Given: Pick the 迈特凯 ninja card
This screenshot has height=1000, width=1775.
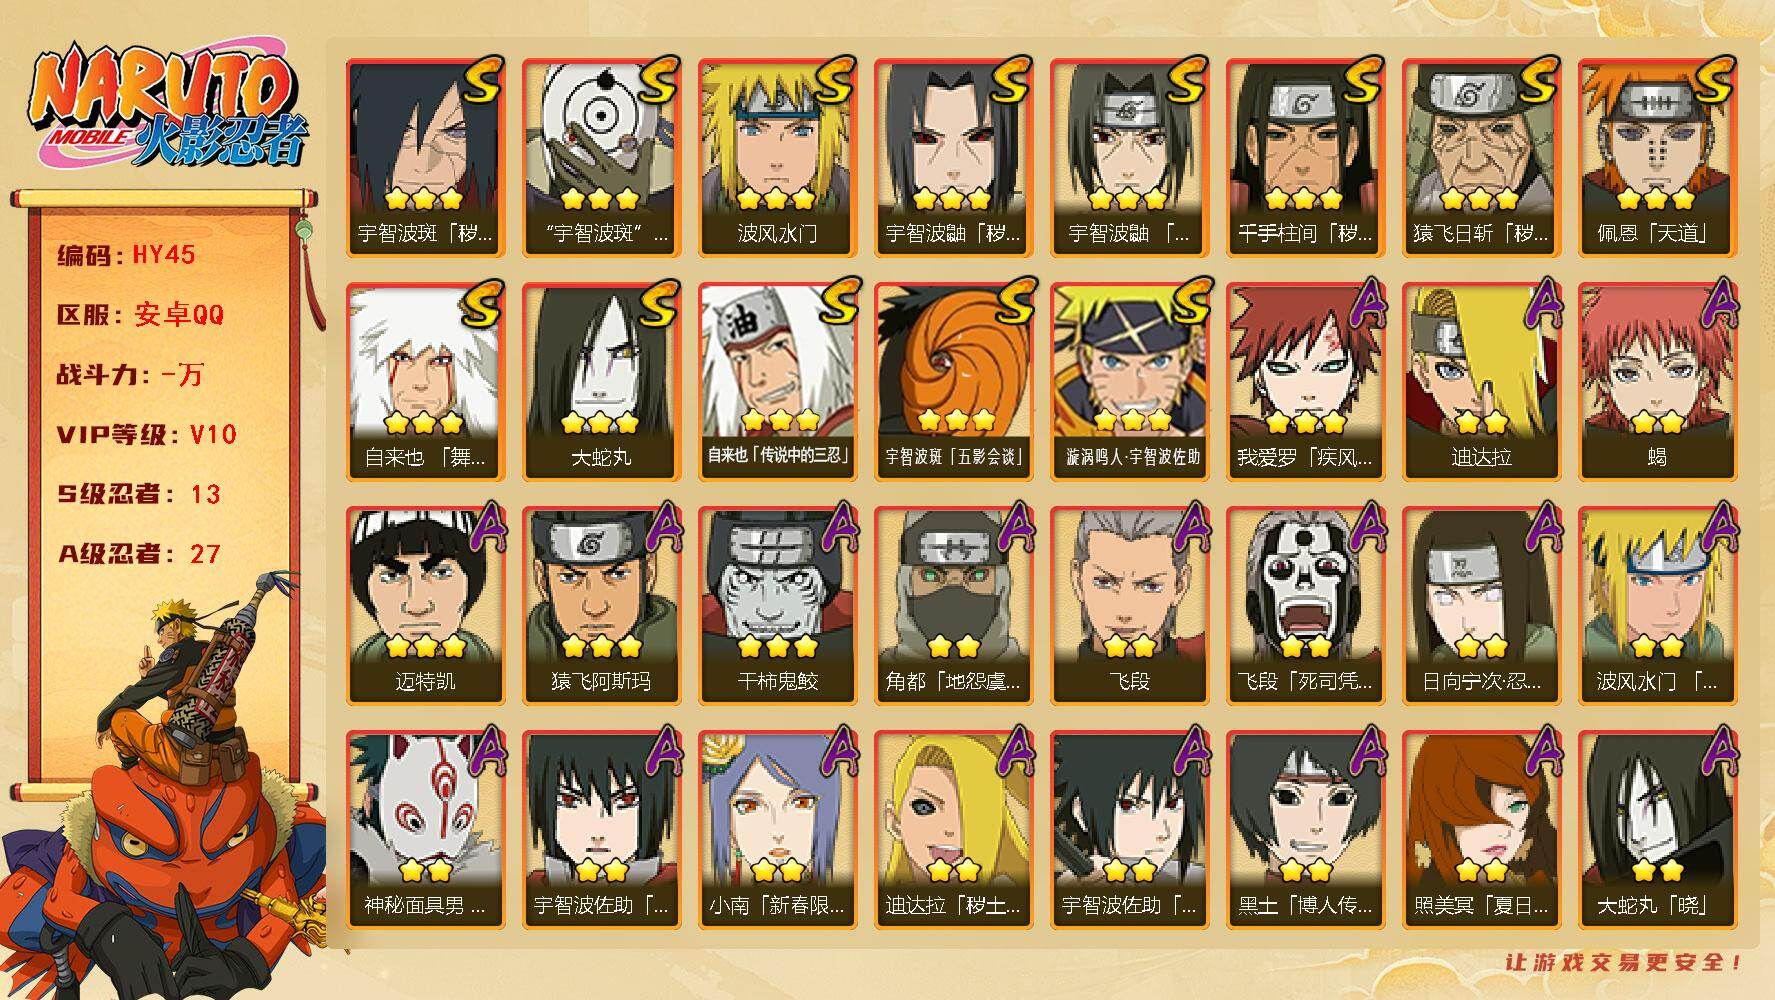Looking at the screenshot, I should [x=425, y=606].
